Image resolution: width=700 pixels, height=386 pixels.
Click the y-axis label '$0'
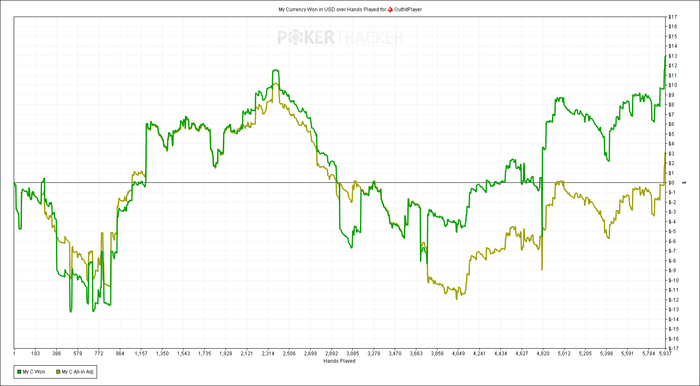pyautogui.click(x=670, y=183)
